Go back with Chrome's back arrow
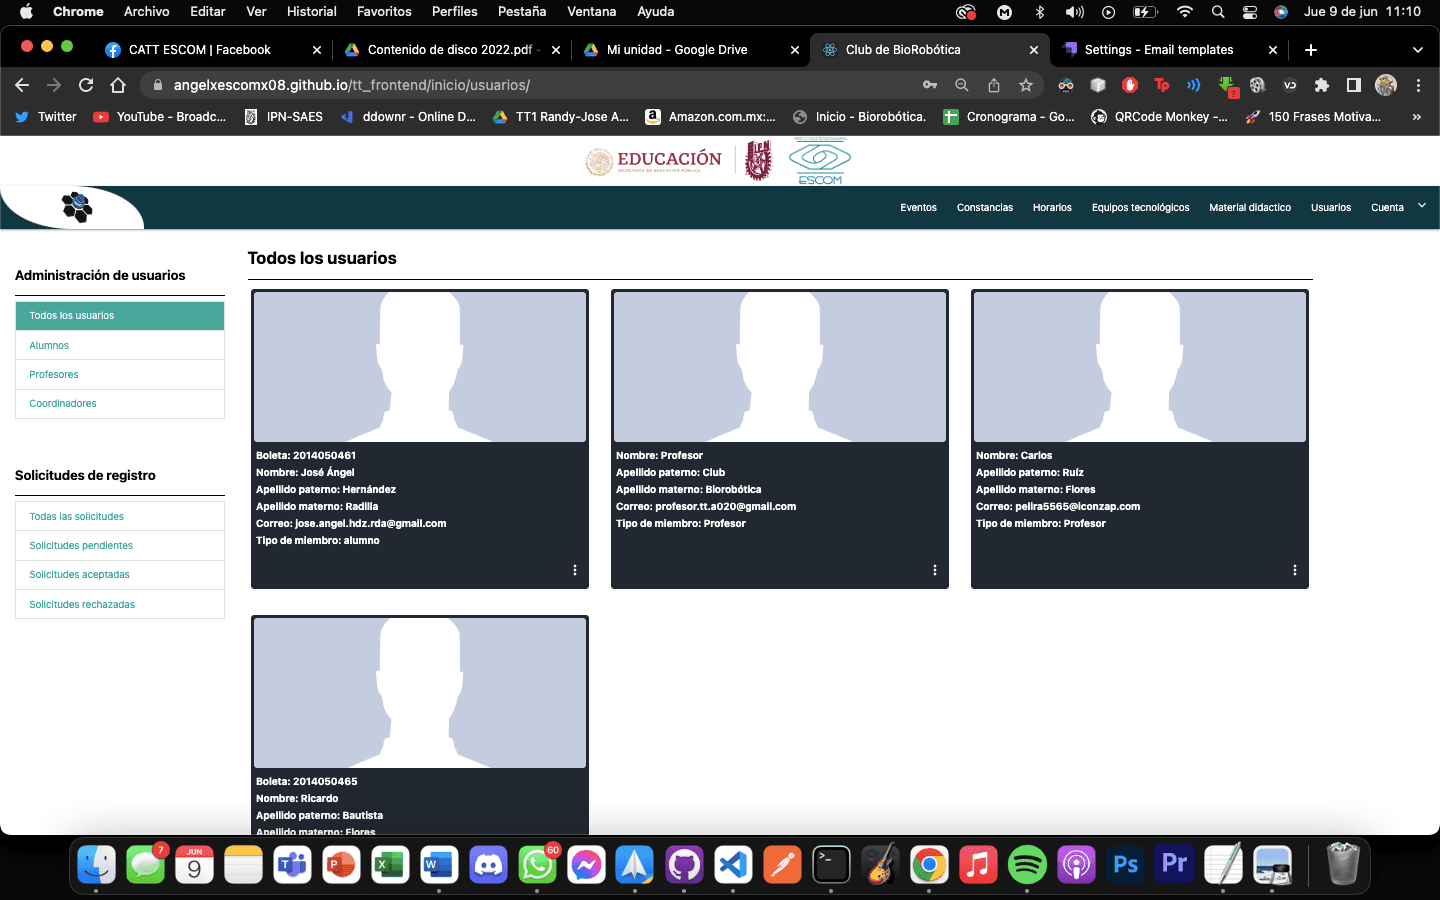 click(22, 85)
